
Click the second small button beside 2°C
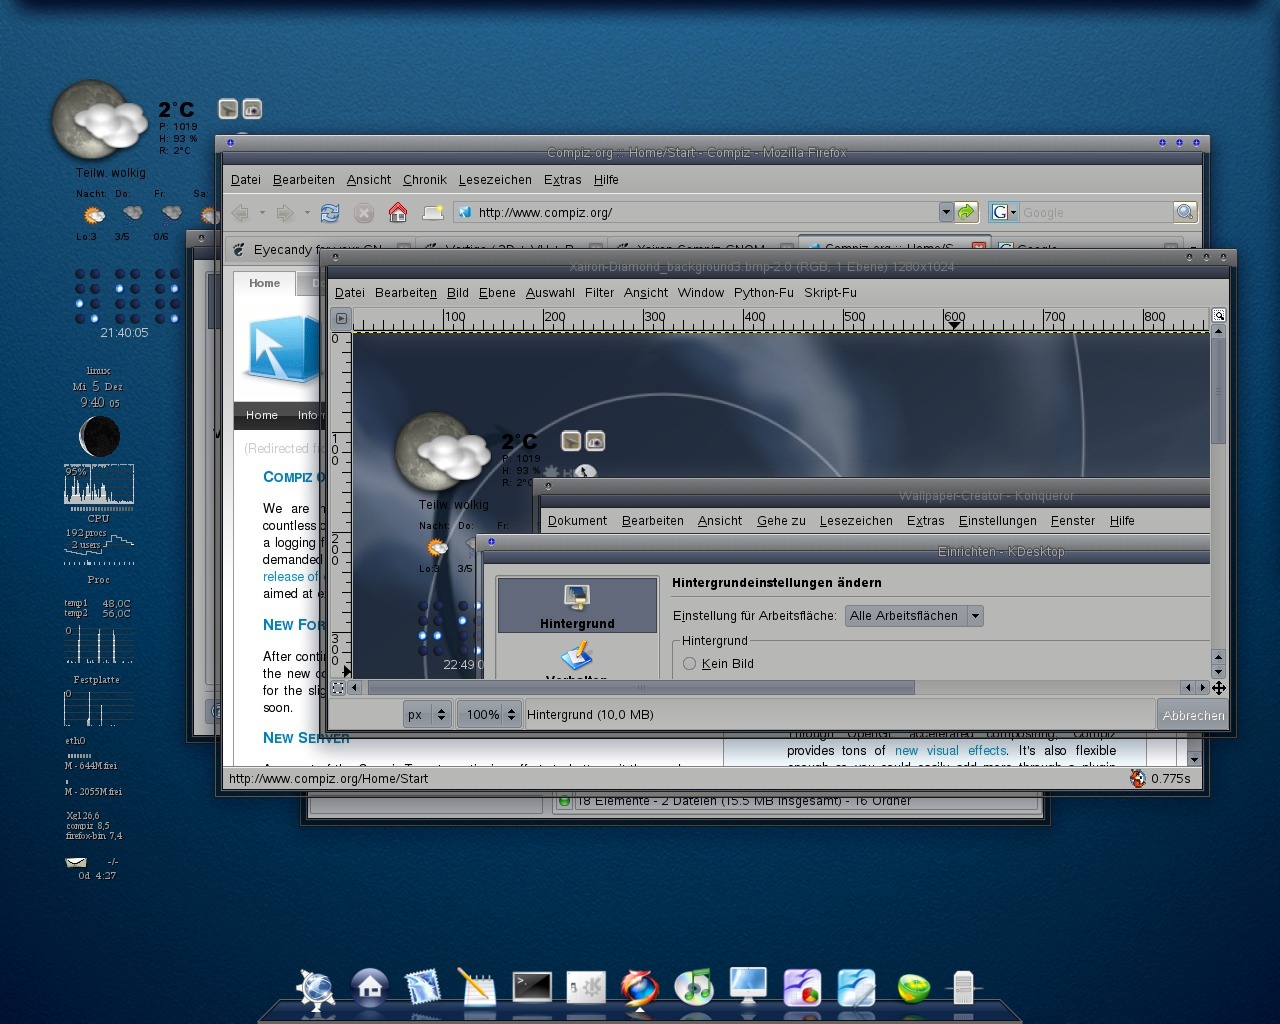pos(252,109)
